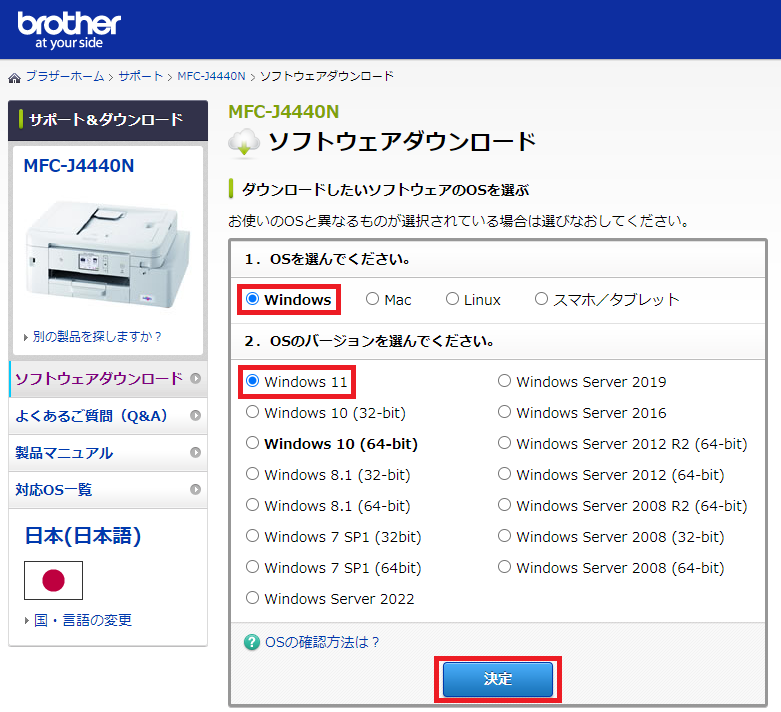The width and height of the screenshot is (781, 712).
Task: Select the Linux OS radio button
Action: tap(452, 299)
